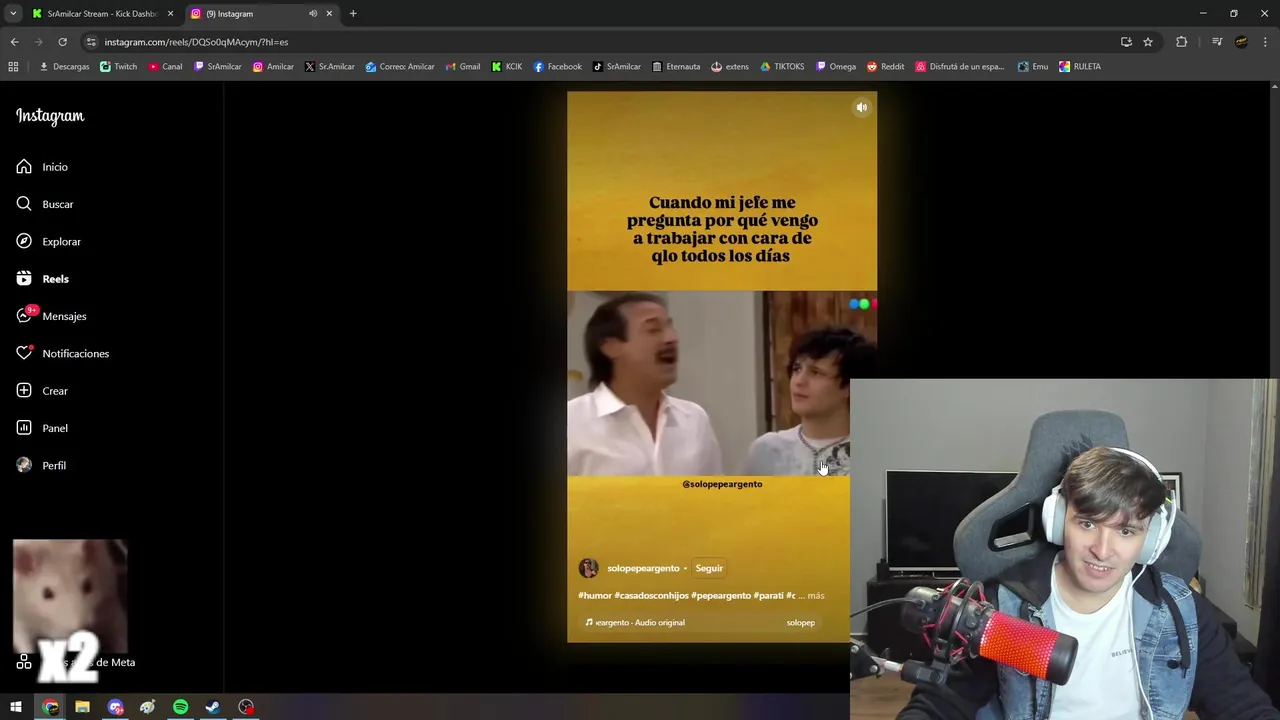Open Steam from the taskbar

213,707
